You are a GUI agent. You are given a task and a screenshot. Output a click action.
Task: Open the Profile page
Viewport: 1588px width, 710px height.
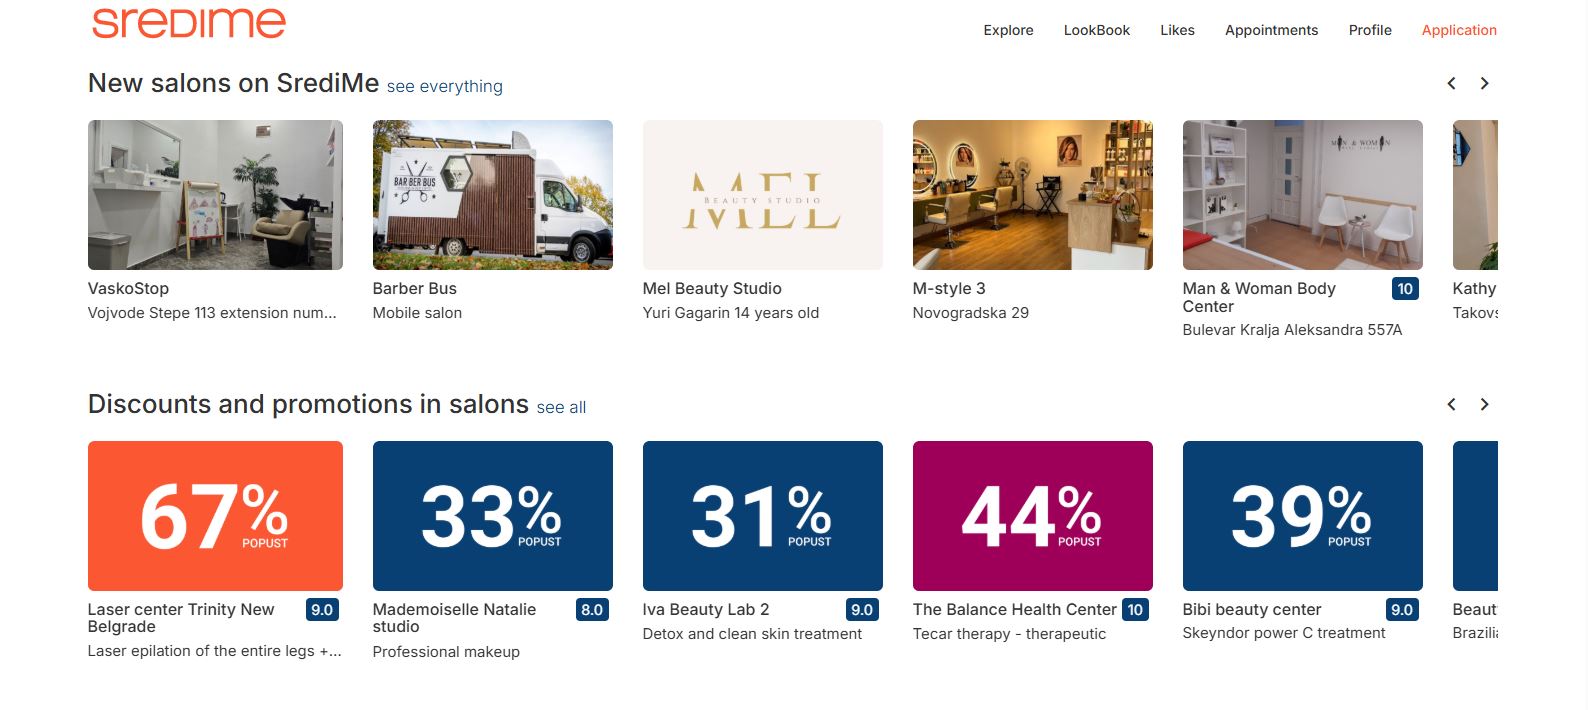point(1369,30)
